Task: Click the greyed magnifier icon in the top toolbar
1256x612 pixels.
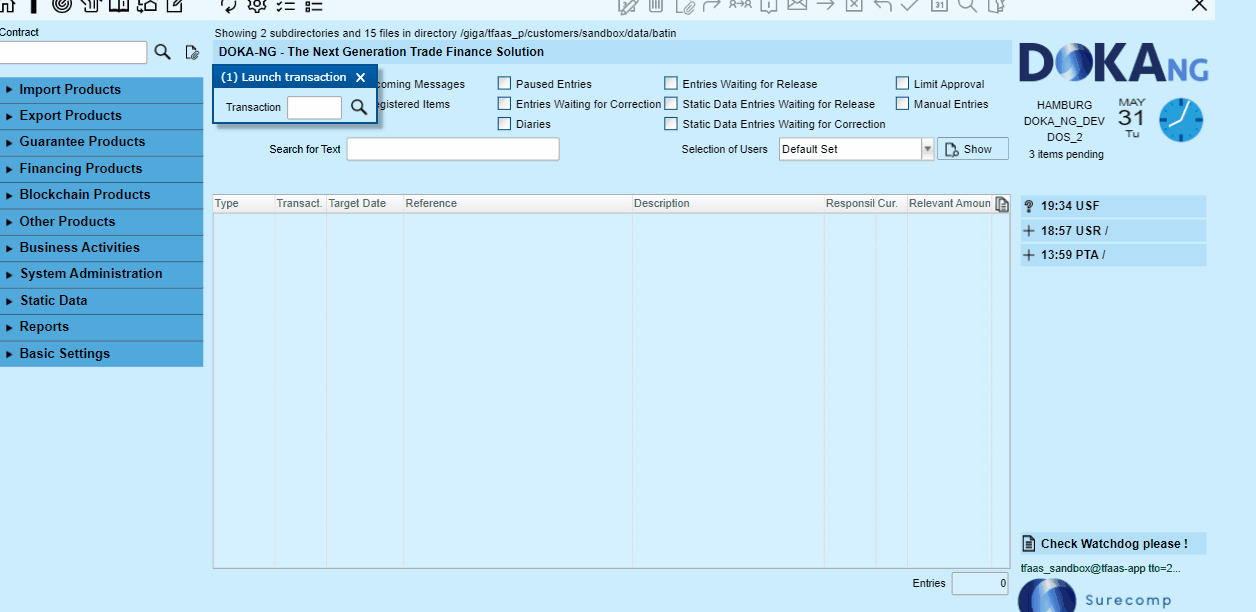Action: point(967,5)
